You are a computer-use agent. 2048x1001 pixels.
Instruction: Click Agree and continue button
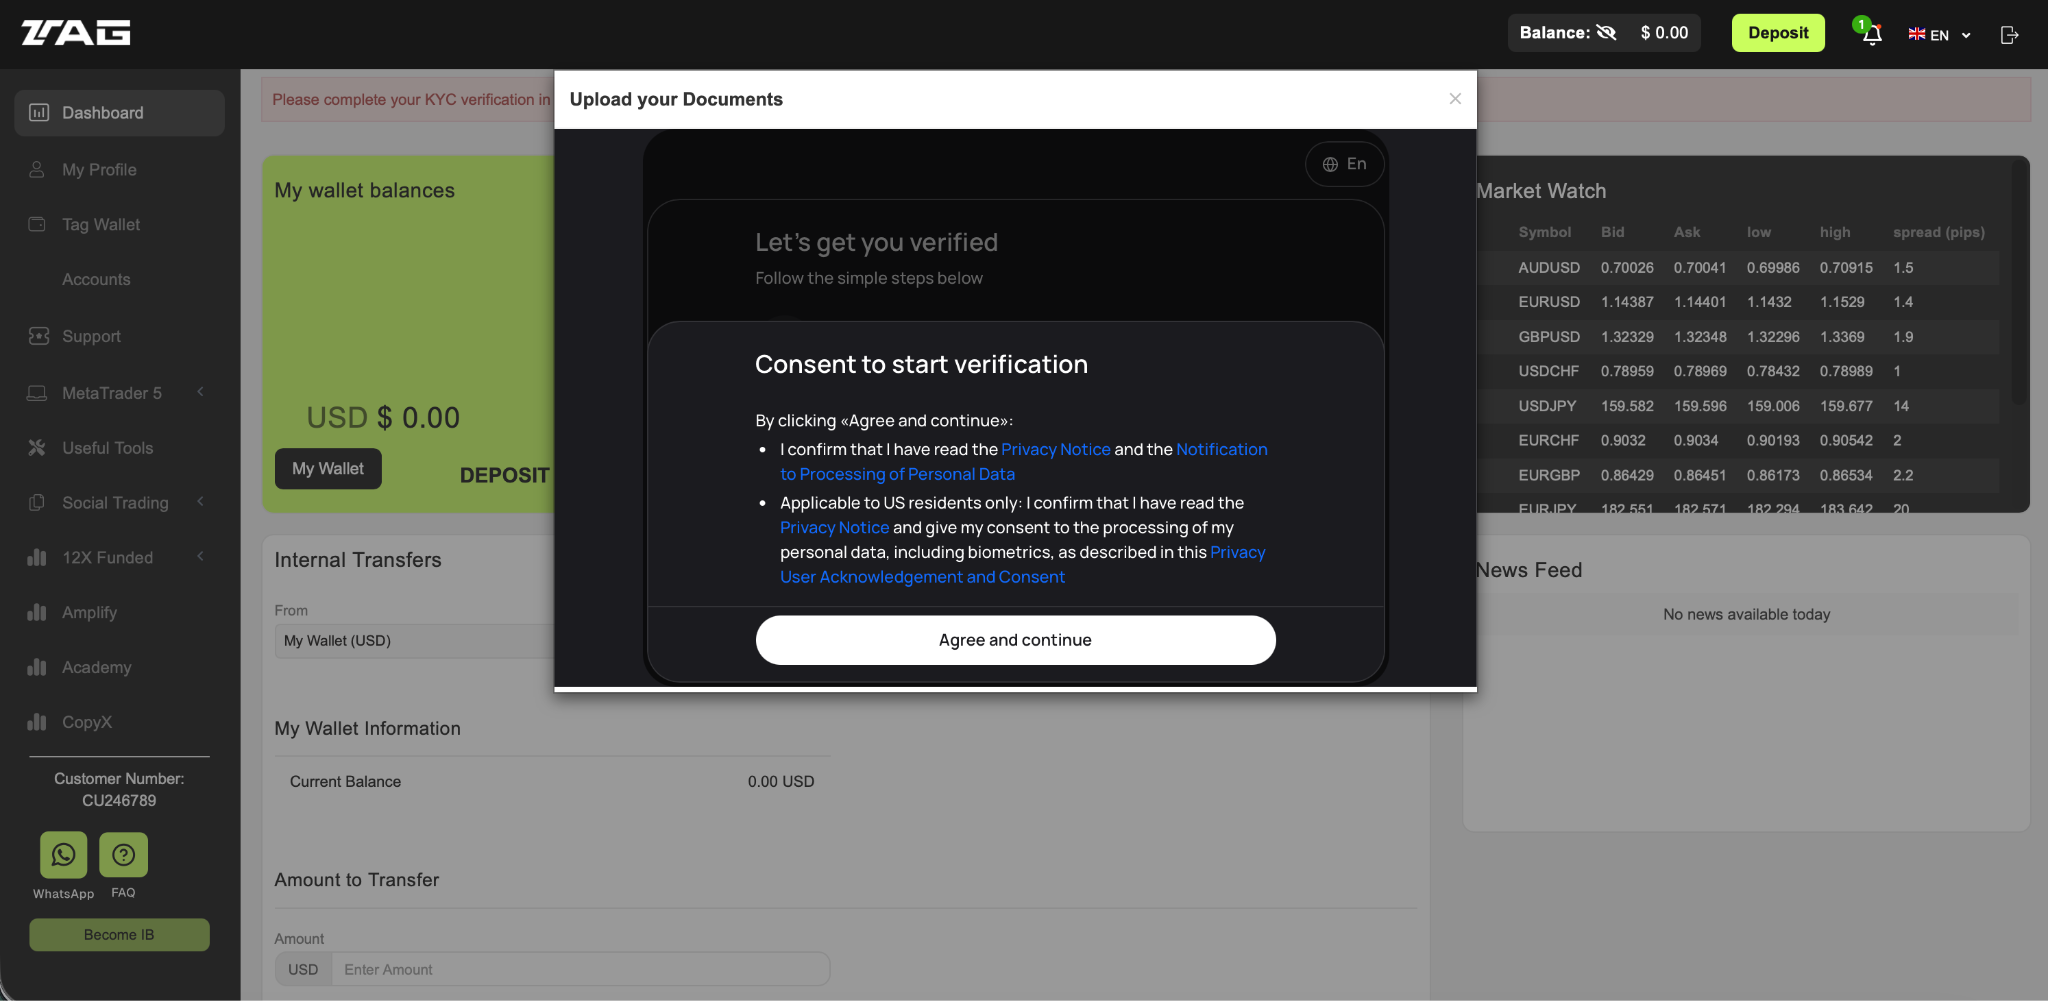click(x=1015, y=640)
